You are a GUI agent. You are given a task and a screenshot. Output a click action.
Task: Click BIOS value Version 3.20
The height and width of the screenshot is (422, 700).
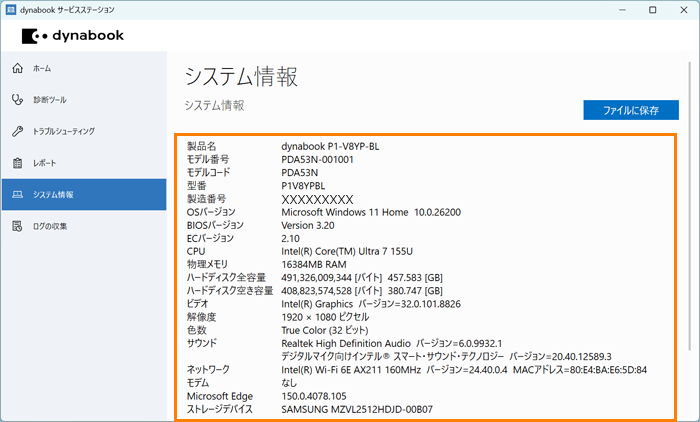click(308, 225)
